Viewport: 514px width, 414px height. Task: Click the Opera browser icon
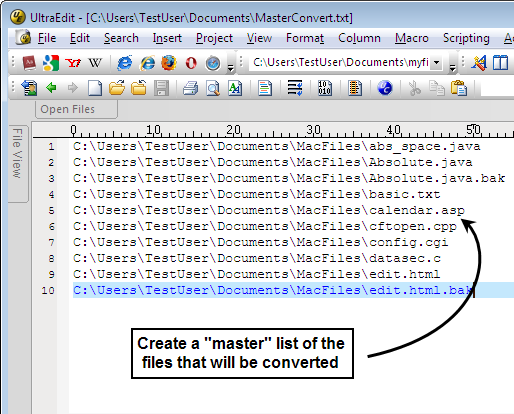[191, 63]
